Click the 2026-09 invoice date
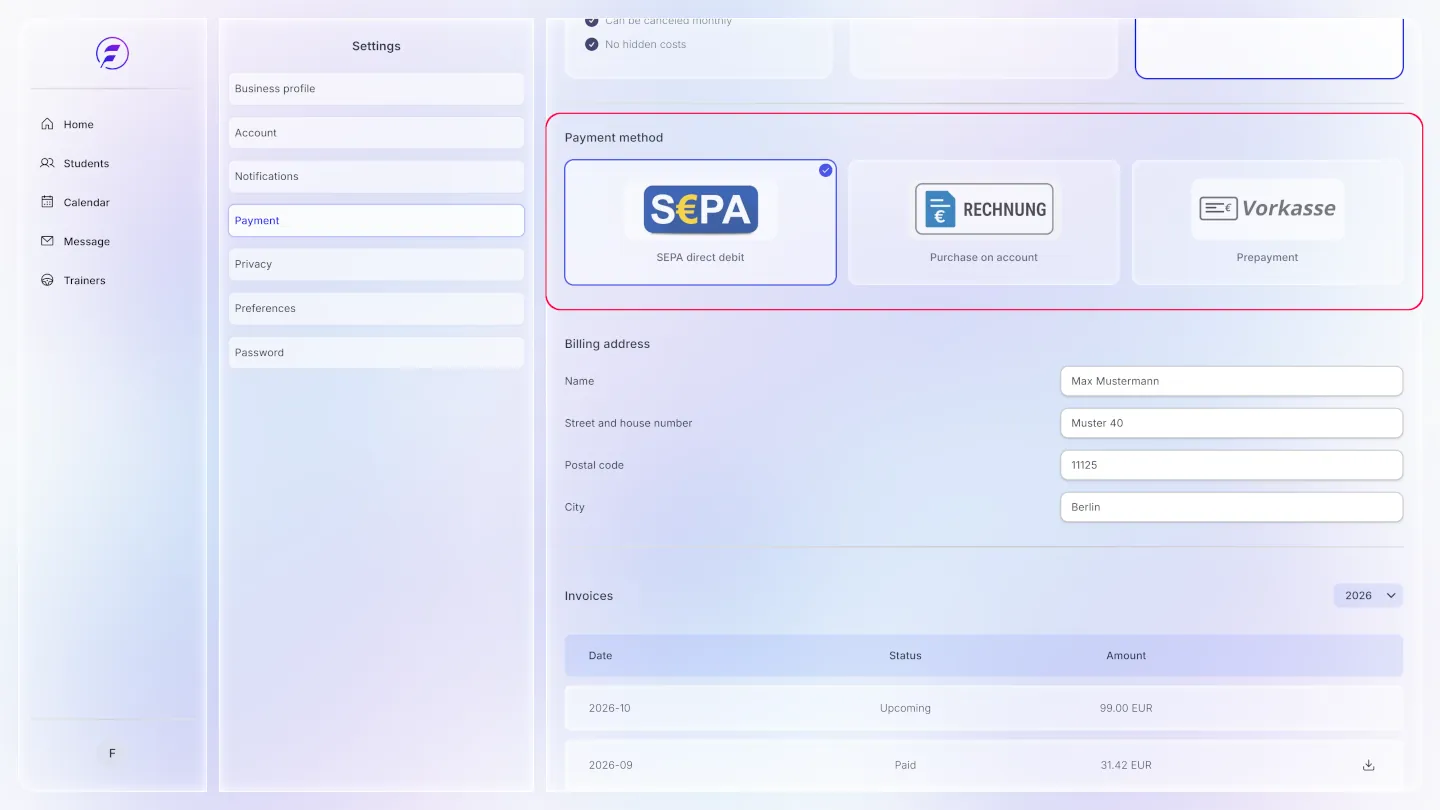 coord(611,765)
